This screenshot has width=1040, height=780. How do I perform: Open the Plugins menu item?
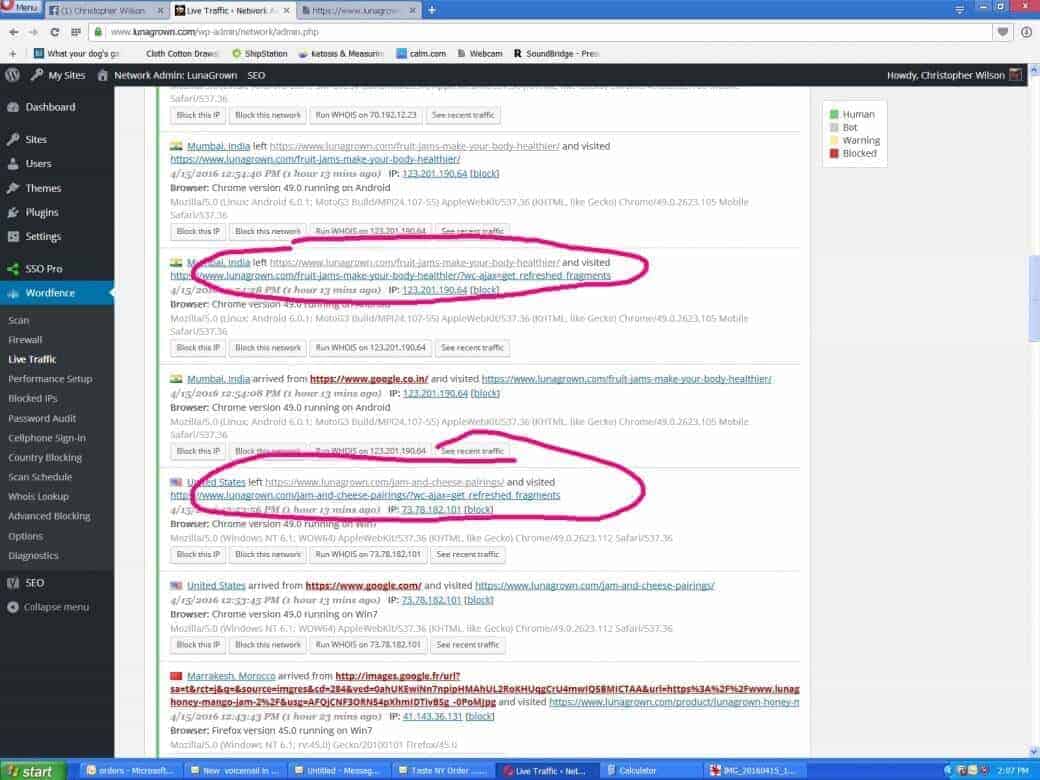(42, 212)
